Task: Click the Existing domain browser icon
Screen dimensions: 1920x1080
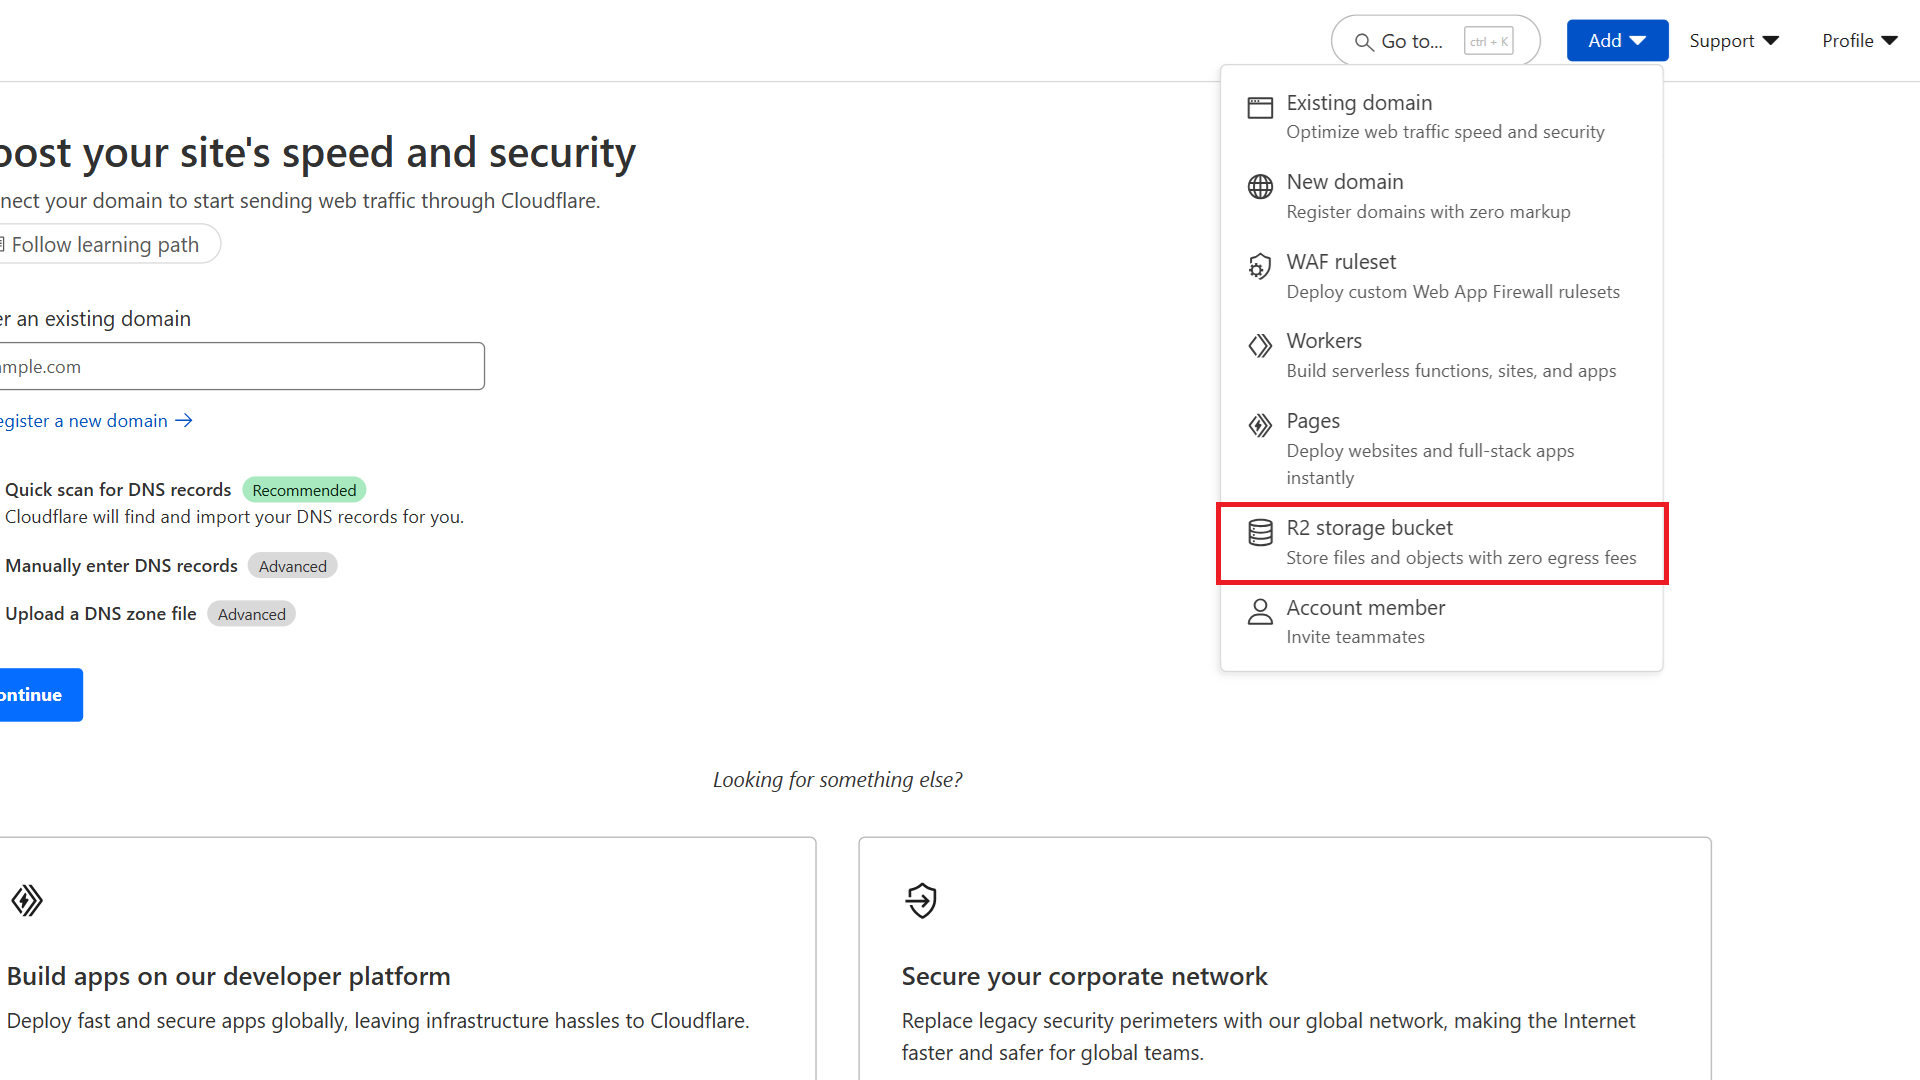Action: click(1260, 107)
